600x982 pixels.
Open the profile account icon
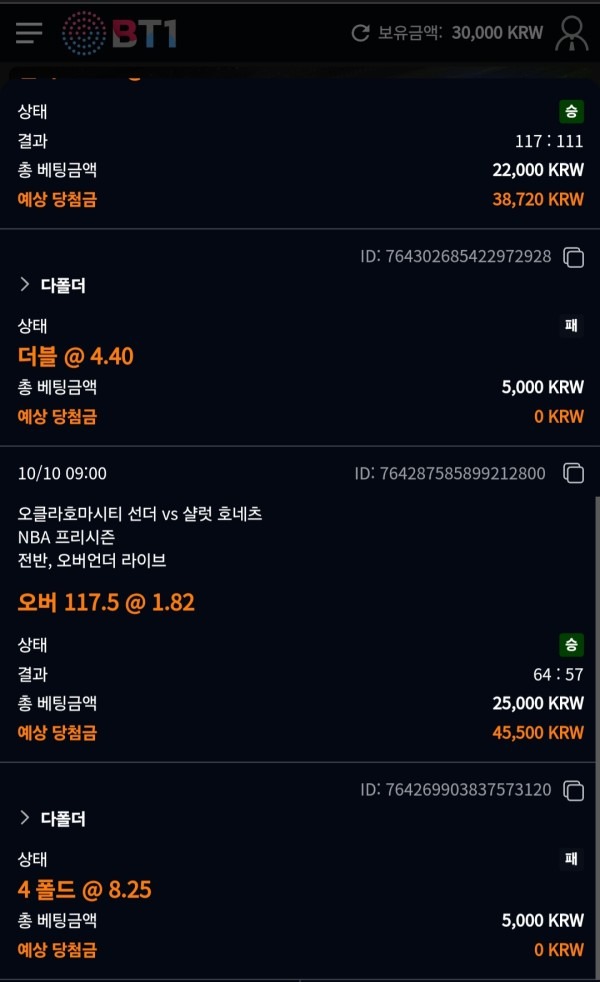click(x=570, y=31)
